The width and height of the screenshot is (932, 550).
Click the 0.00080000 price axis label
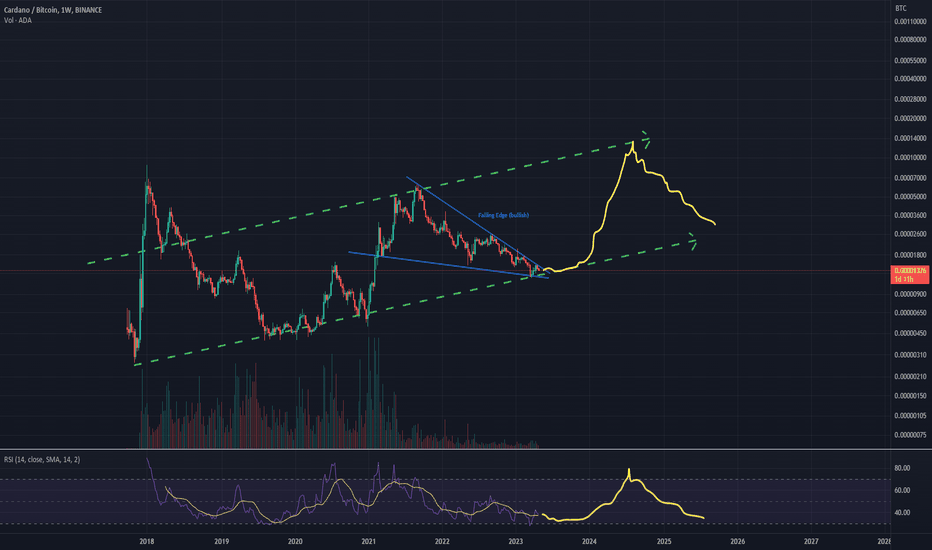point(910,40)
